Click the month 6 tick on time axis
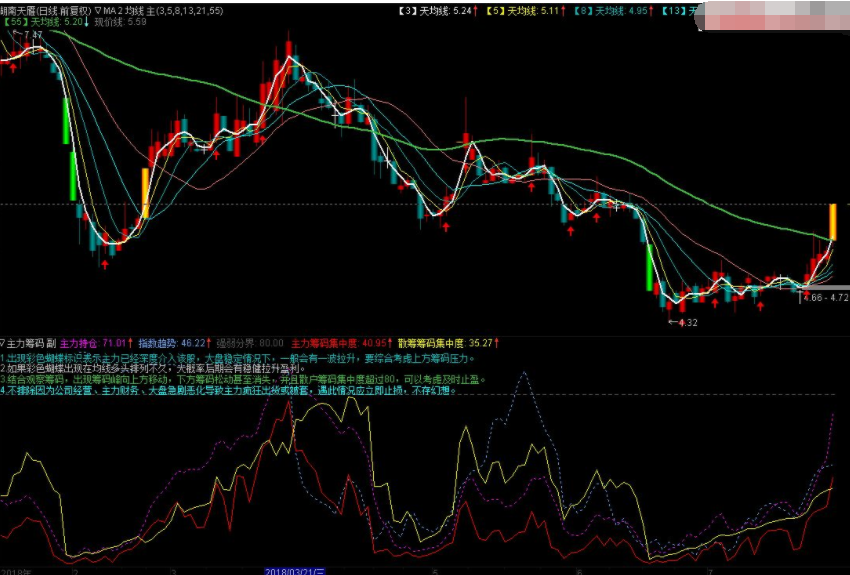This screenshot has height=575, width=850. point(578,571)
